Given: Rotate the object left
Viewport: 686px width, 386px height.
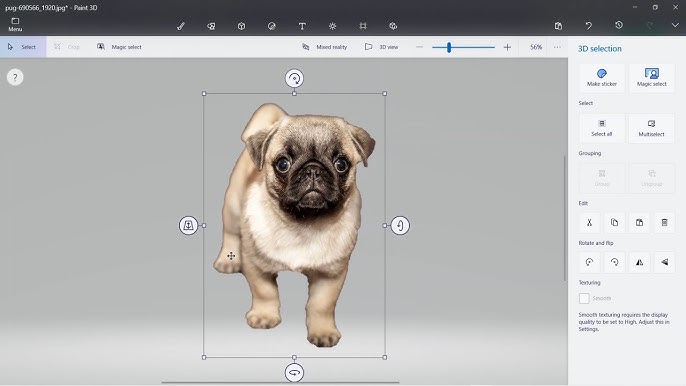Looking at the screenshot, I should 589,262.
